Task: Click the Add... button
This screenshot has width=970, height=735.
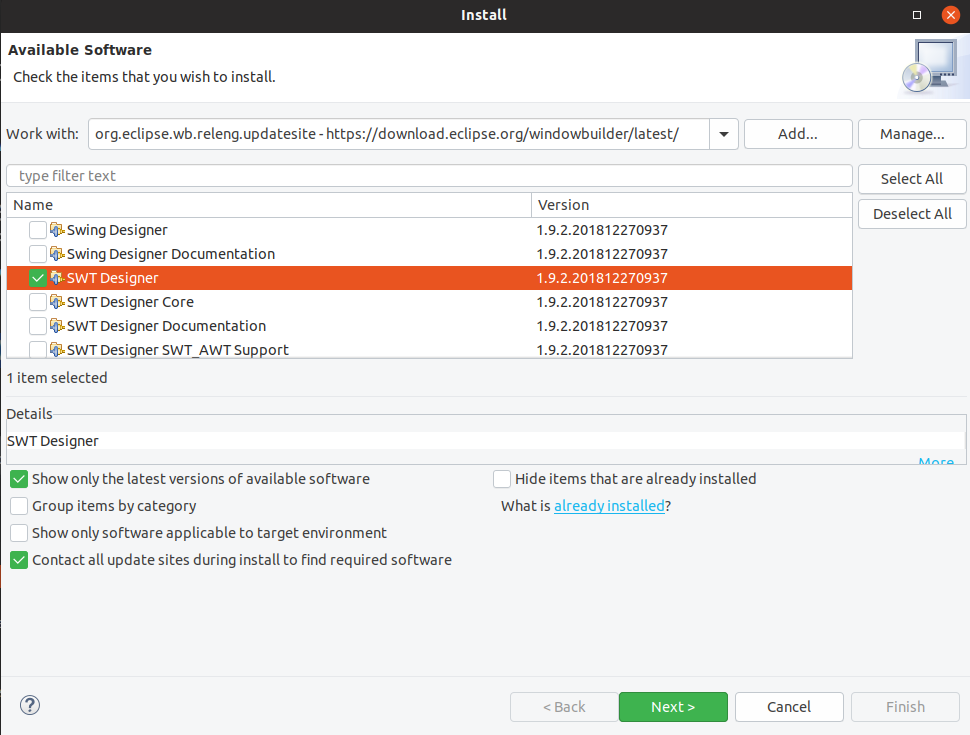Action: pyautogui.click(x=798, y=134)
